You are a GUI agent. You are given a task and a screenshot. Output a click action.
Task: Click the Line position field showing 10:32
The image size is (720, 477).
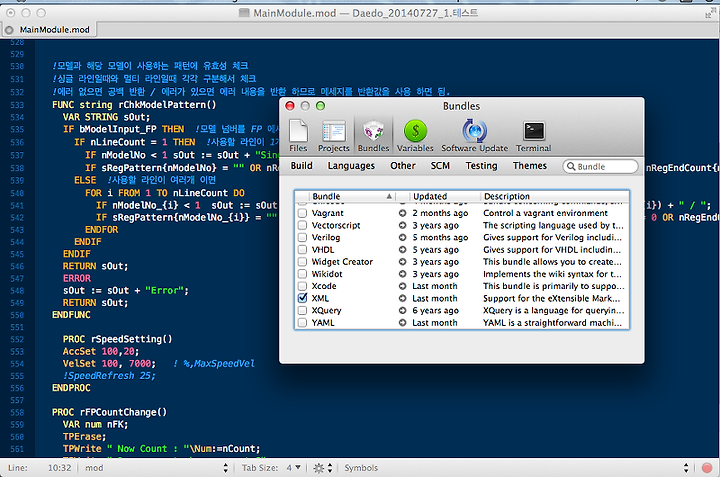click(60, 468)
